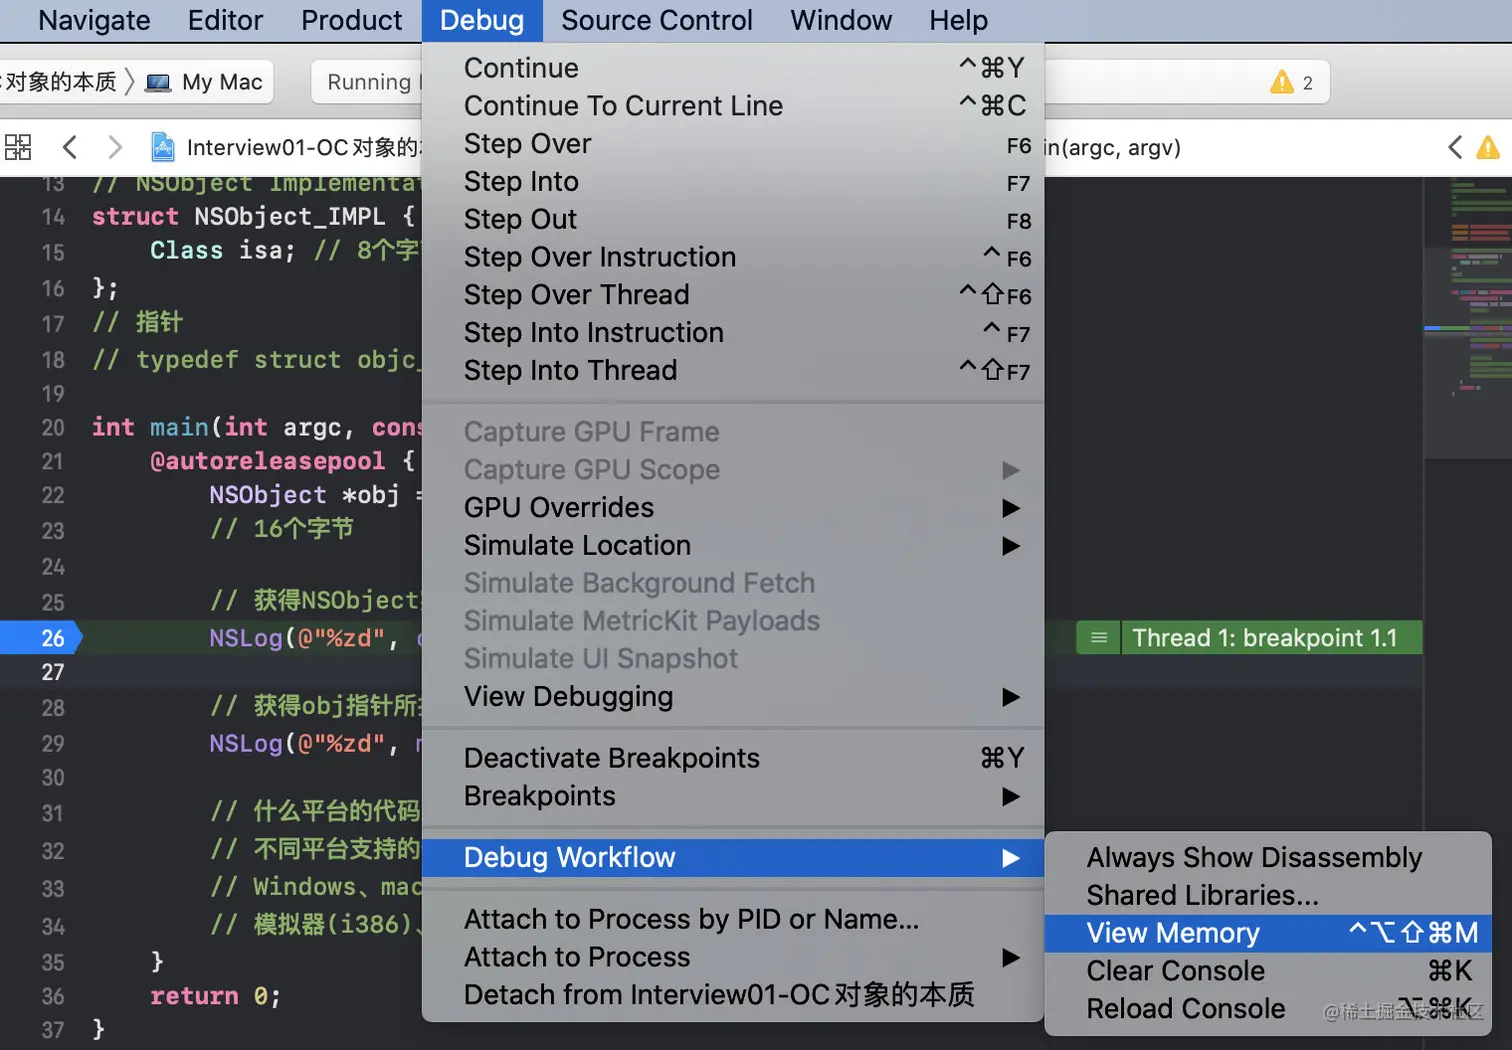Expand Attach to Process submenu
Viewport: 1512px width, 1050px height.
click(x=733, y=958)
